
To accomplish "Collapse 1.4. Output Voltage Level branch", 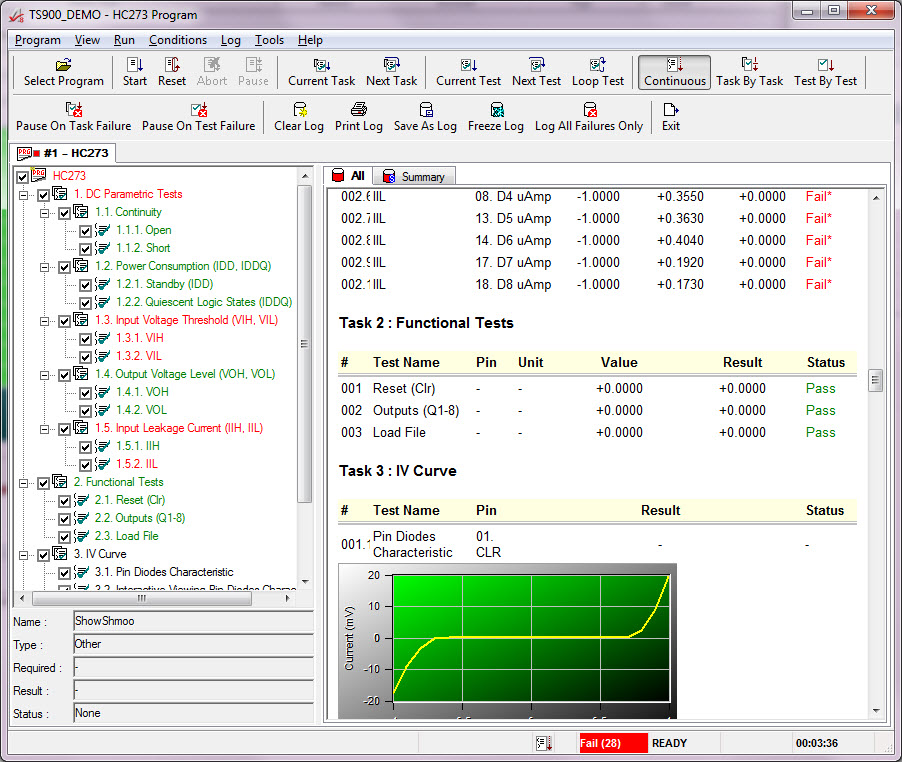I will point(45,374).
